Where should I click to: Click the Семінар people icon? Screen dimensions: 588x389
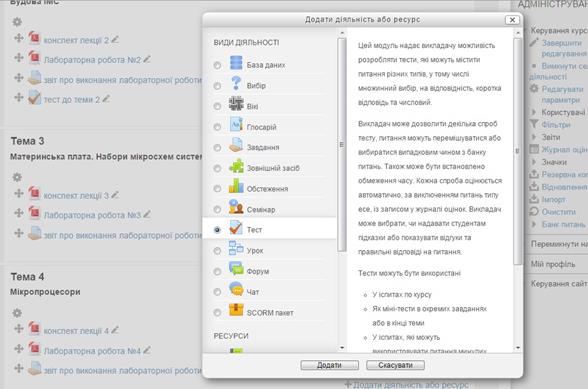(x=236, y=207)
